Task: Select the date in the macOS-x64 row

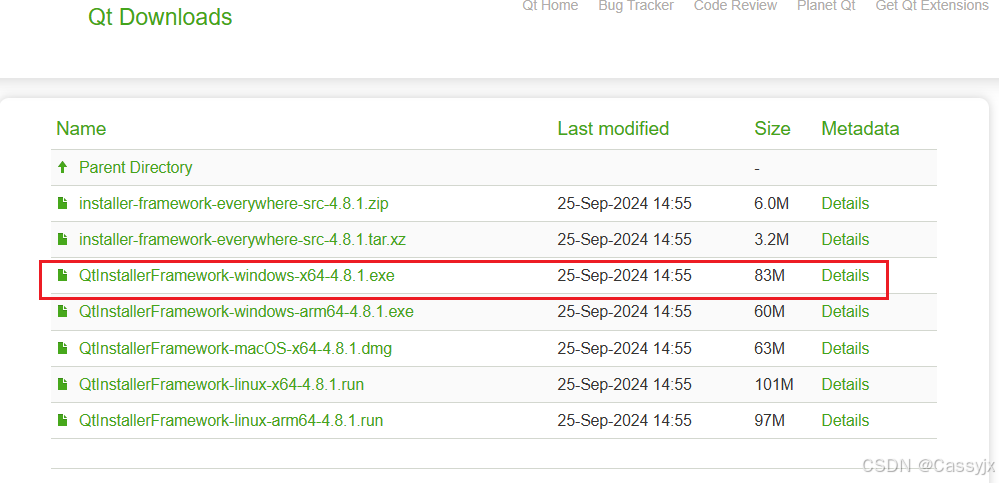Action: 624,349
